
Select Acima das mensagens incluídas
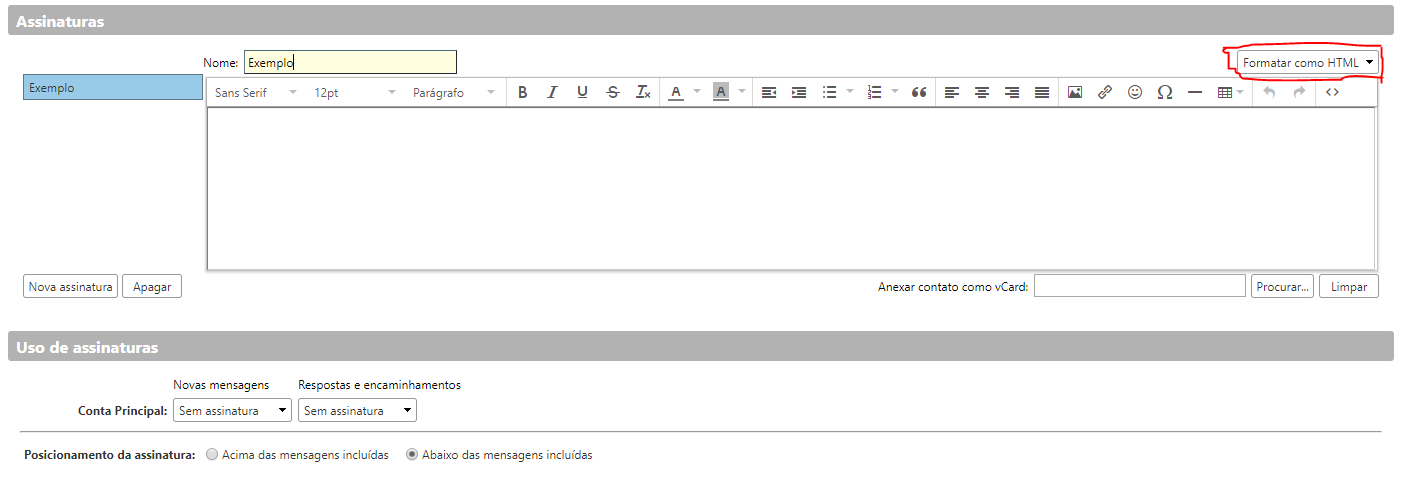click(212, 455)
